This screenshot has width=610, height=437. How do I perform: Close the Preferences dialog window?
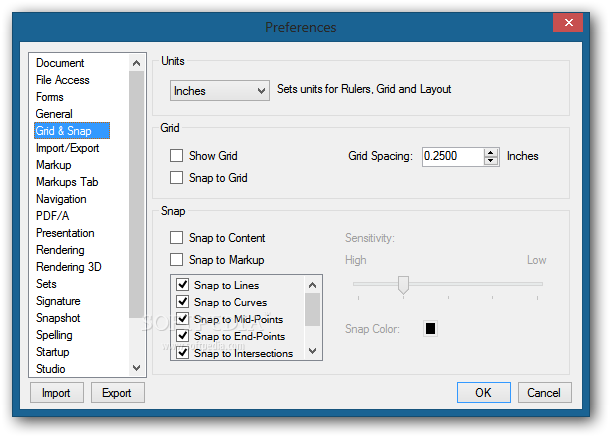[x=568, y=23]
